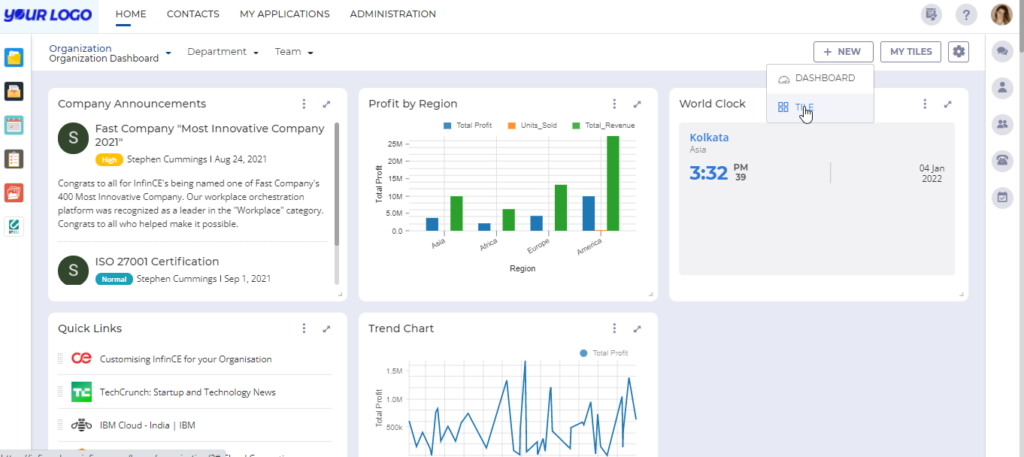Click the Fast Company announcement title
1024x457 pixels.
coord(210,135)
